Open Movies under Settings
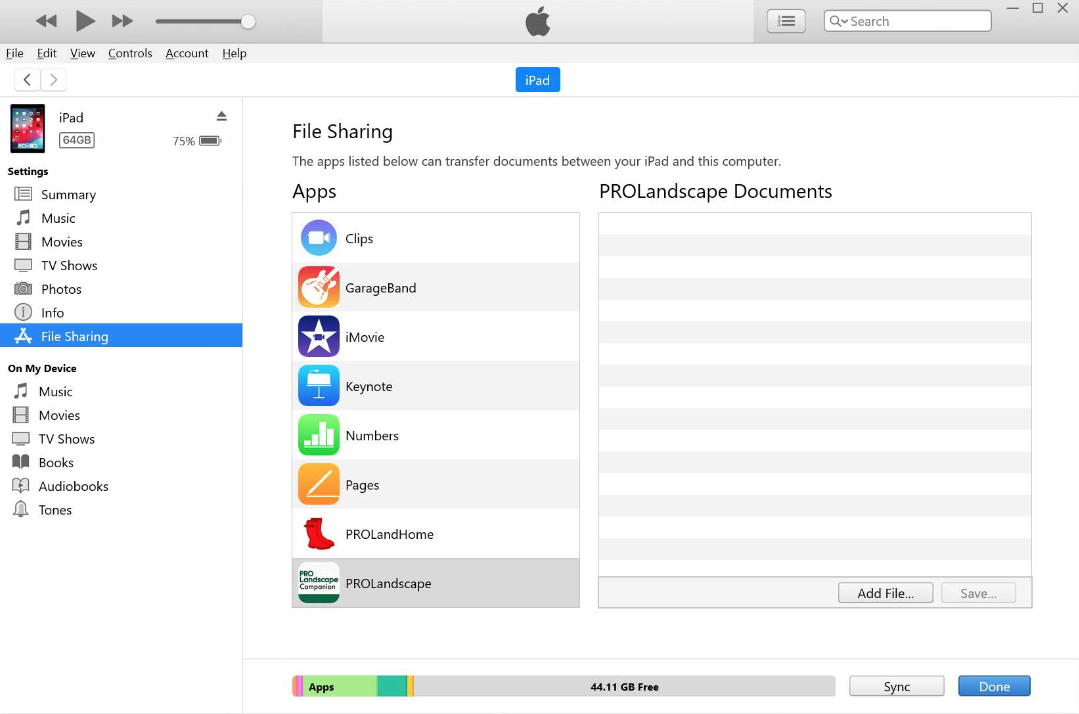This screenshot has width=1079, height=714. coord(121,242)
